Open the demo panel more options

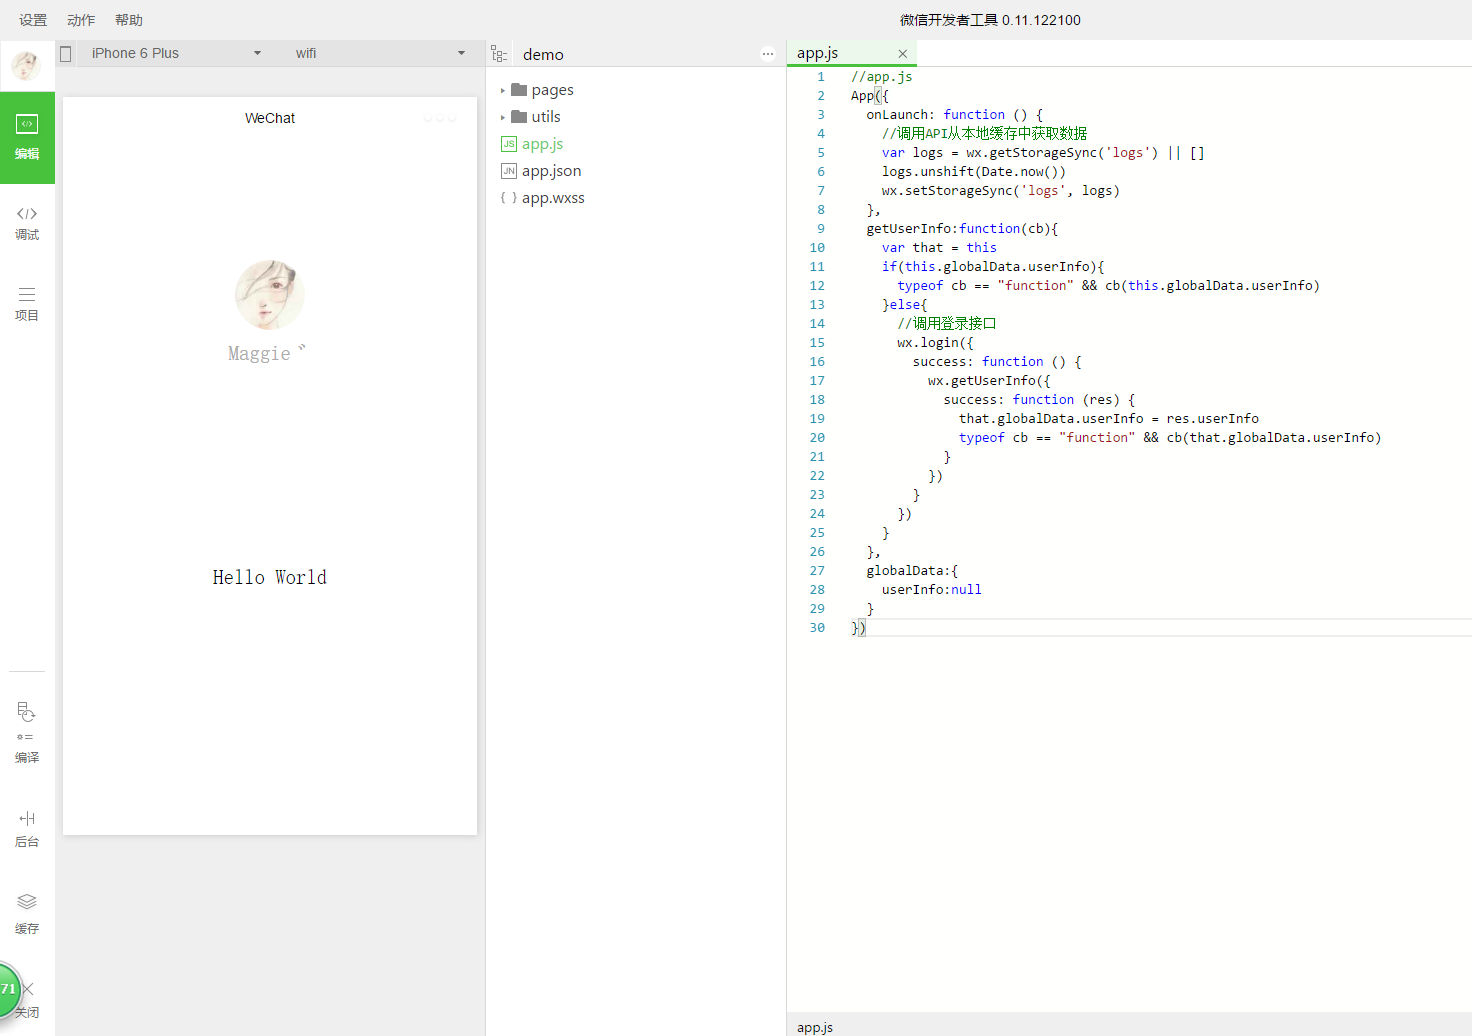pos(768,54)
